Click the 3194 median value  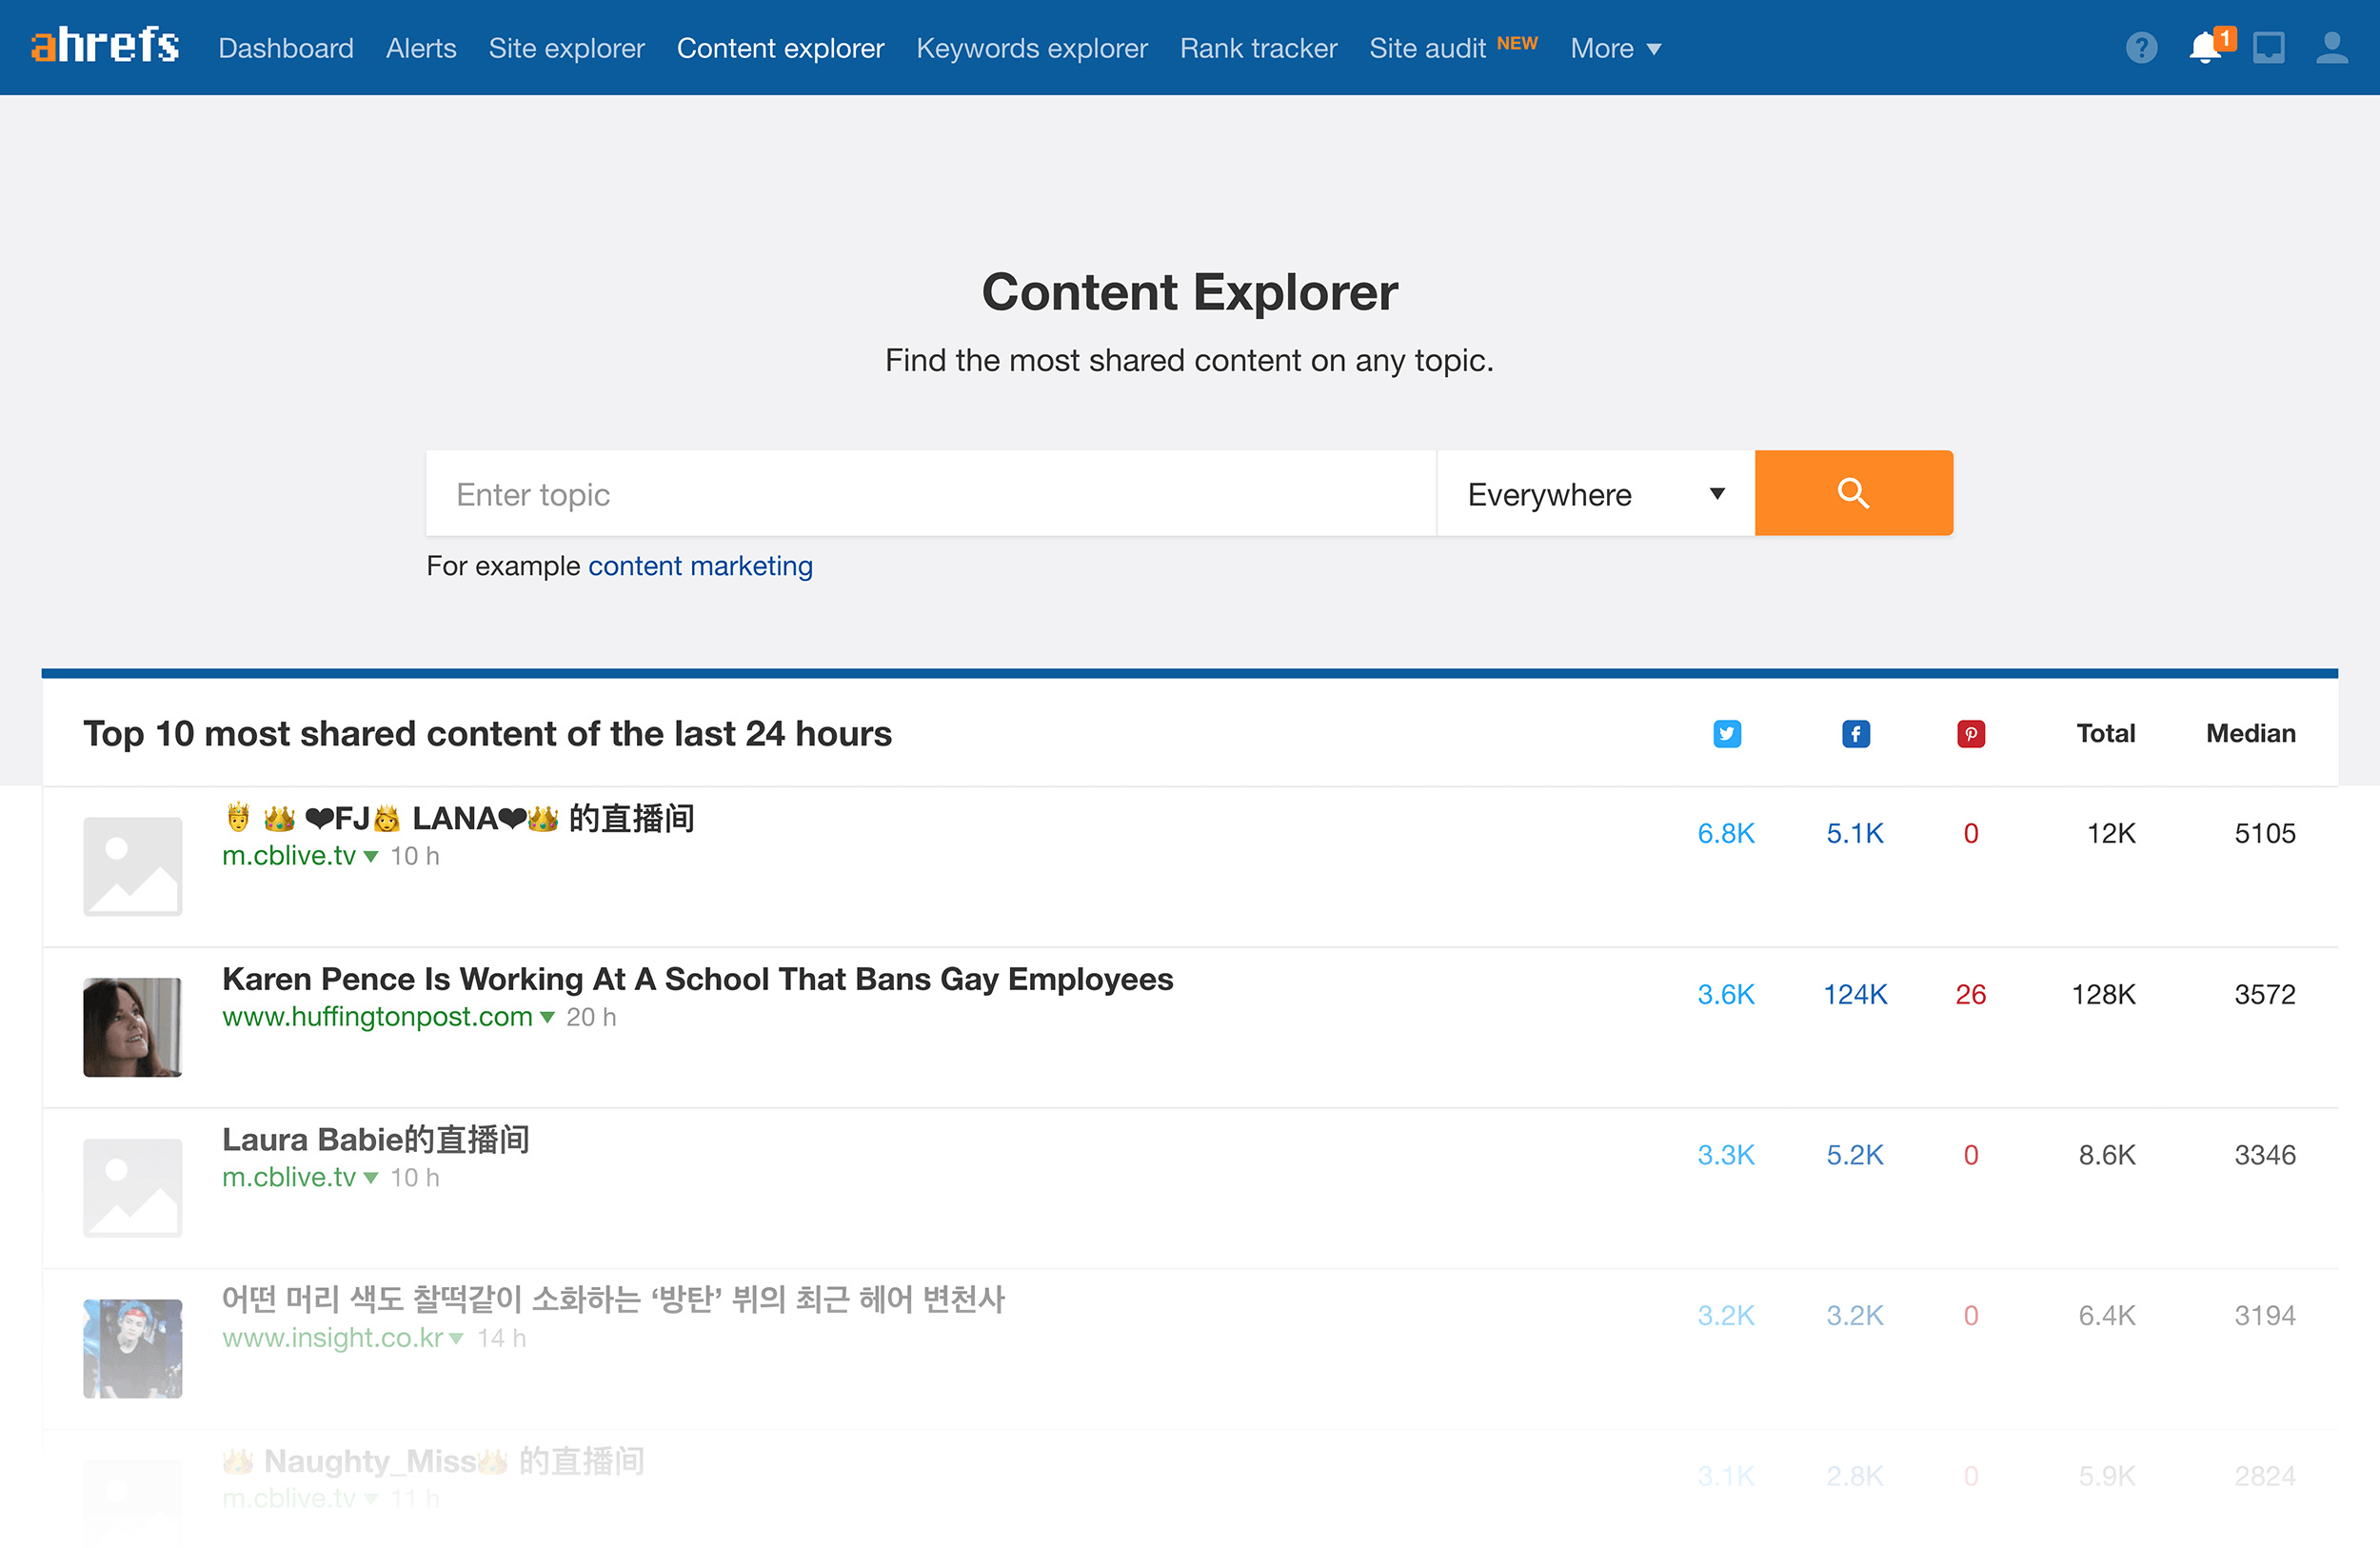[2265, 1316]
